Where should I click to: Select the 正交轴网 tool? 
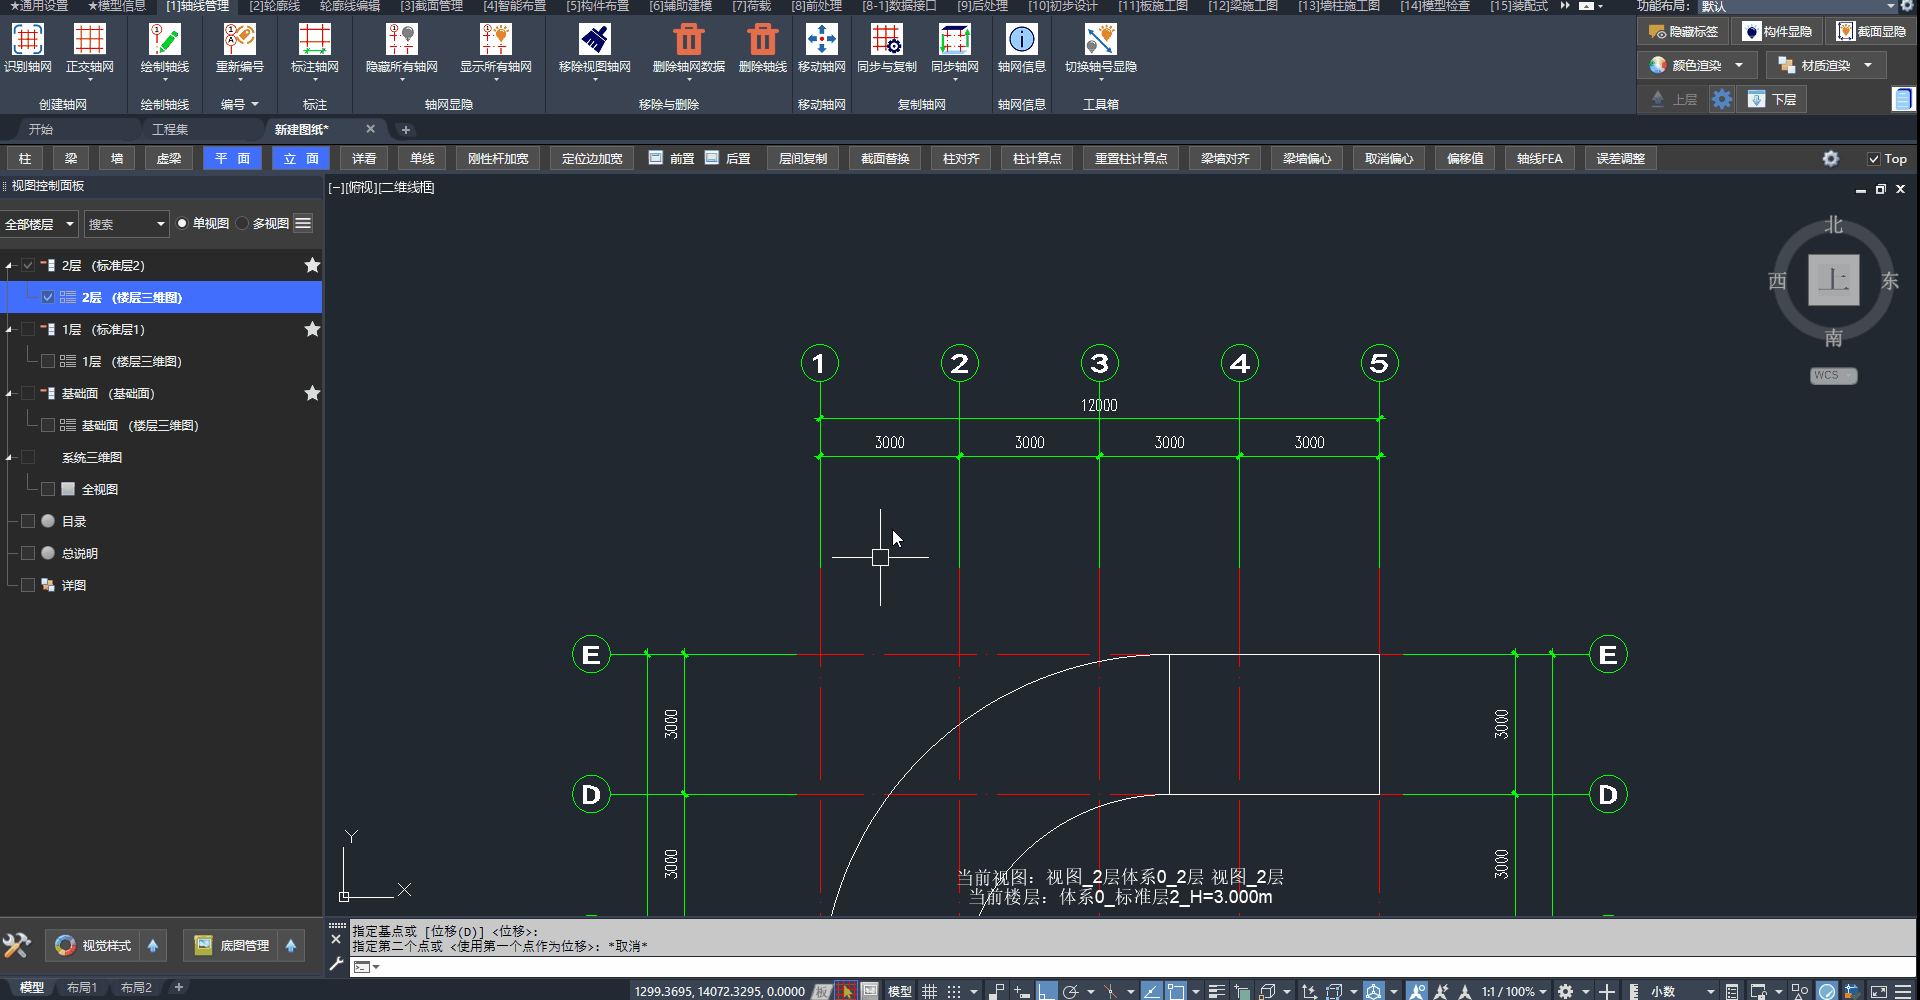coord(89,40)
